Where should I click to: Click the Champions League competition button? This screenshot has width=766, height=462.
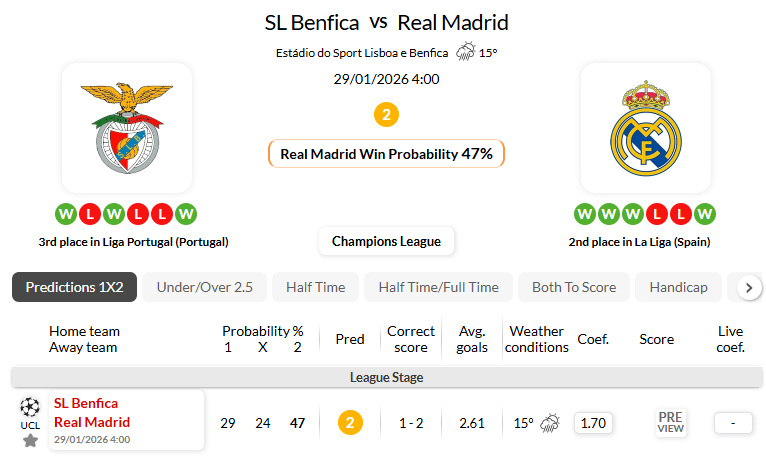tap(386, 241)
